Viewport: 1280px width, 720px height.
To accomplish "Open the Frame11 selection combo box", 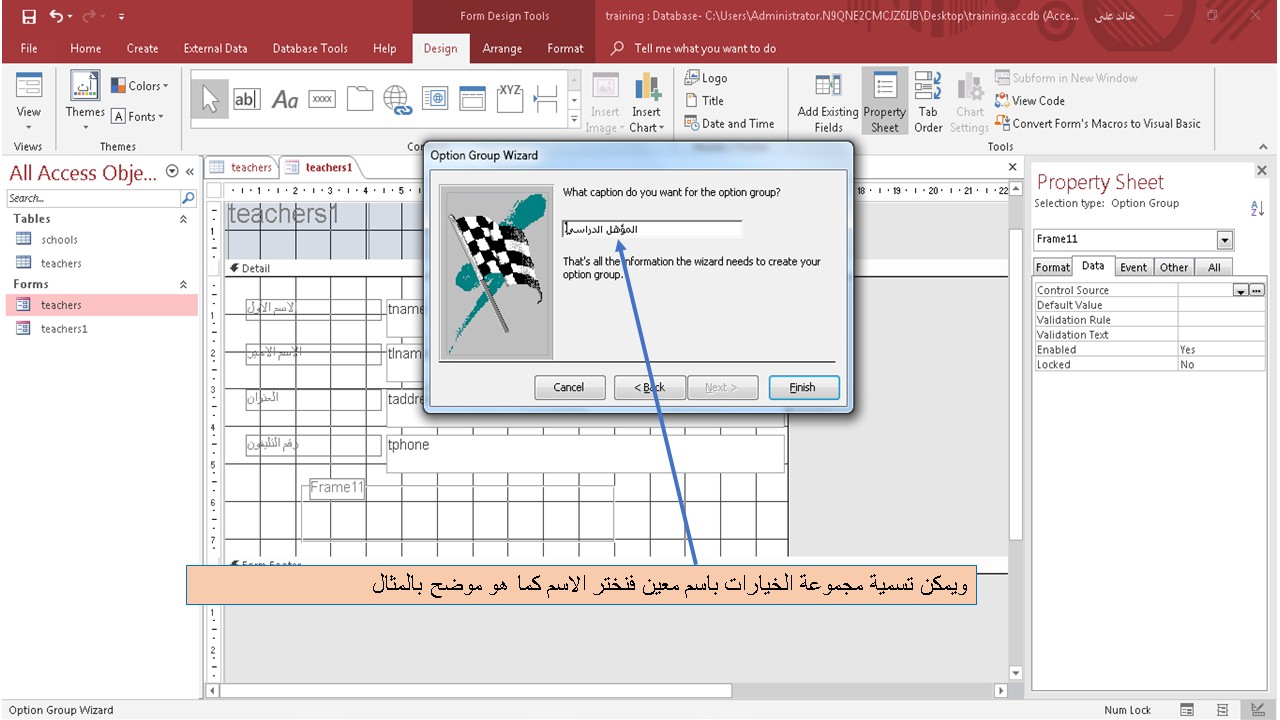I will click(1225, 240).
